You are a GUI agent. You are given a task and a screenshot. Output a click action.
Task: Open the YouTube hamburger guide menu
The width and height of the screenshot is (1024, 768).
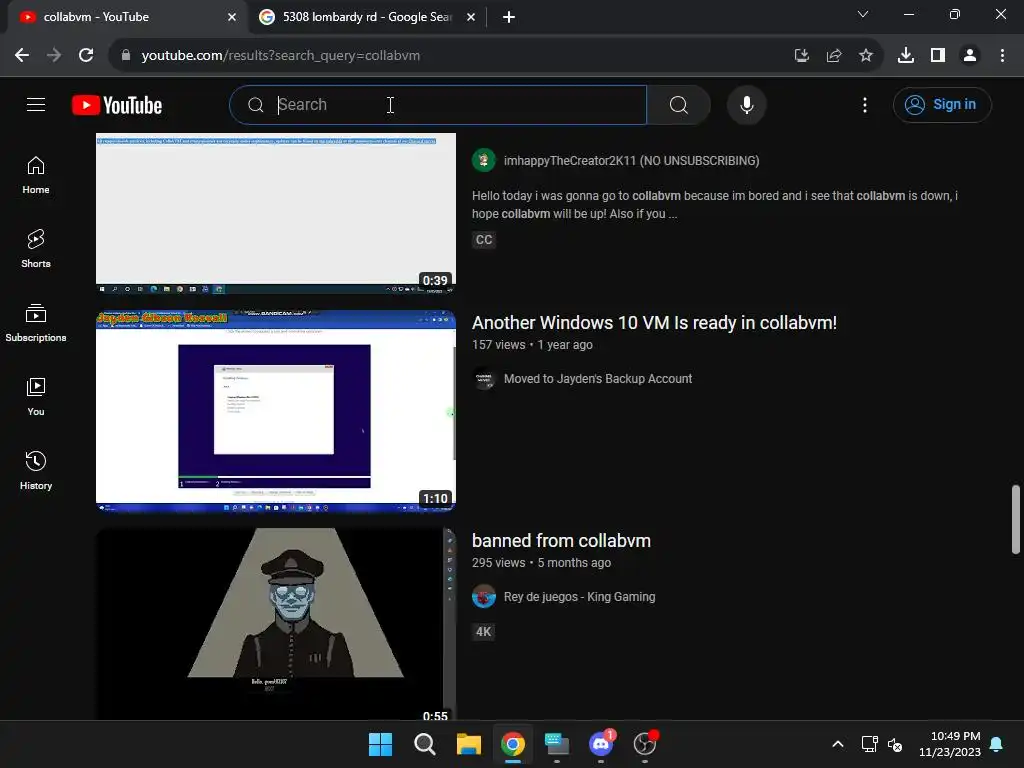click(x=36, y=104)
